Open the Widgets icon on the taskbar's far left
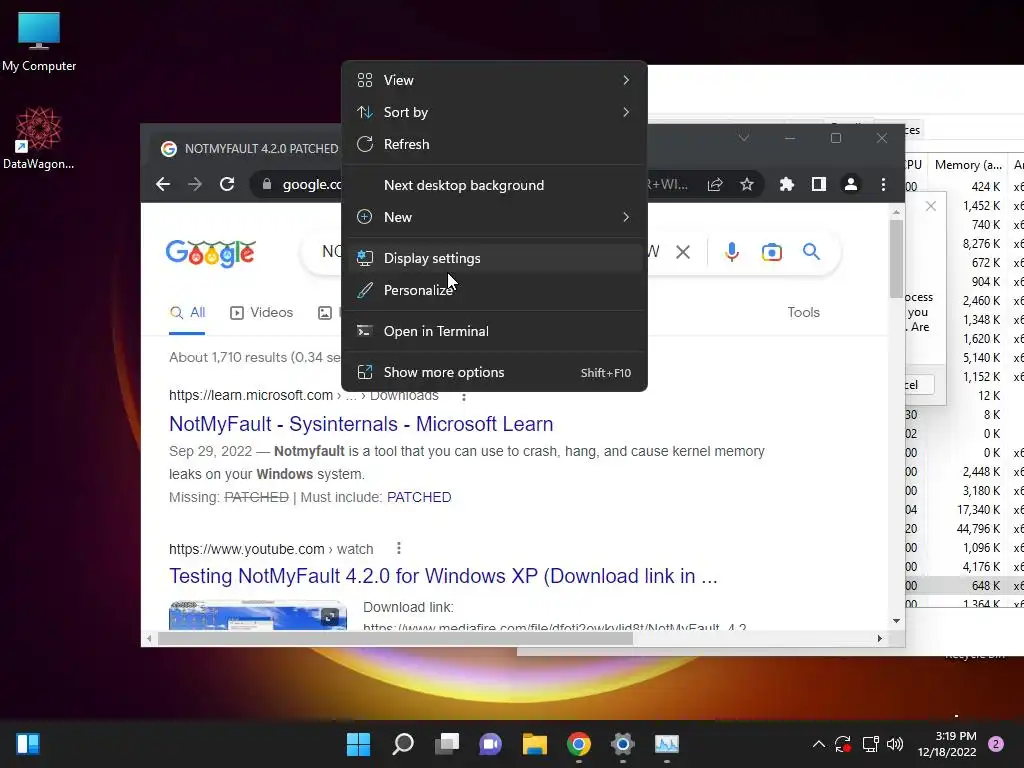This screenshot has height=768, width=1024. [28, 744]
